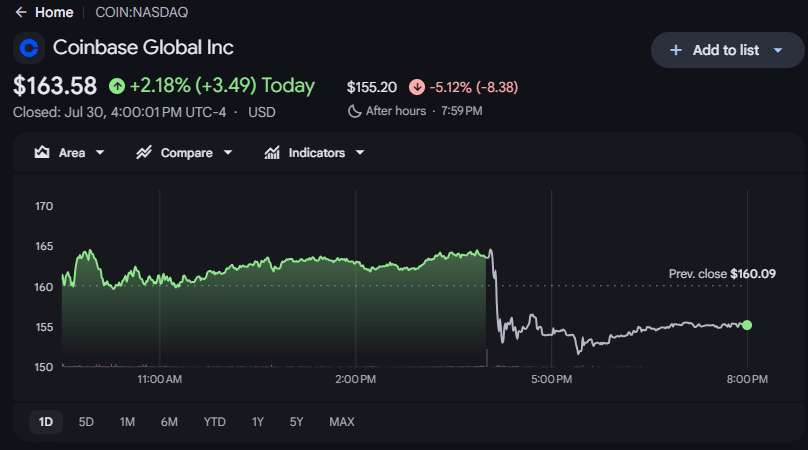Click the green up arrow icon
Screen dimensions: 808x450
(x=117, y=86)
